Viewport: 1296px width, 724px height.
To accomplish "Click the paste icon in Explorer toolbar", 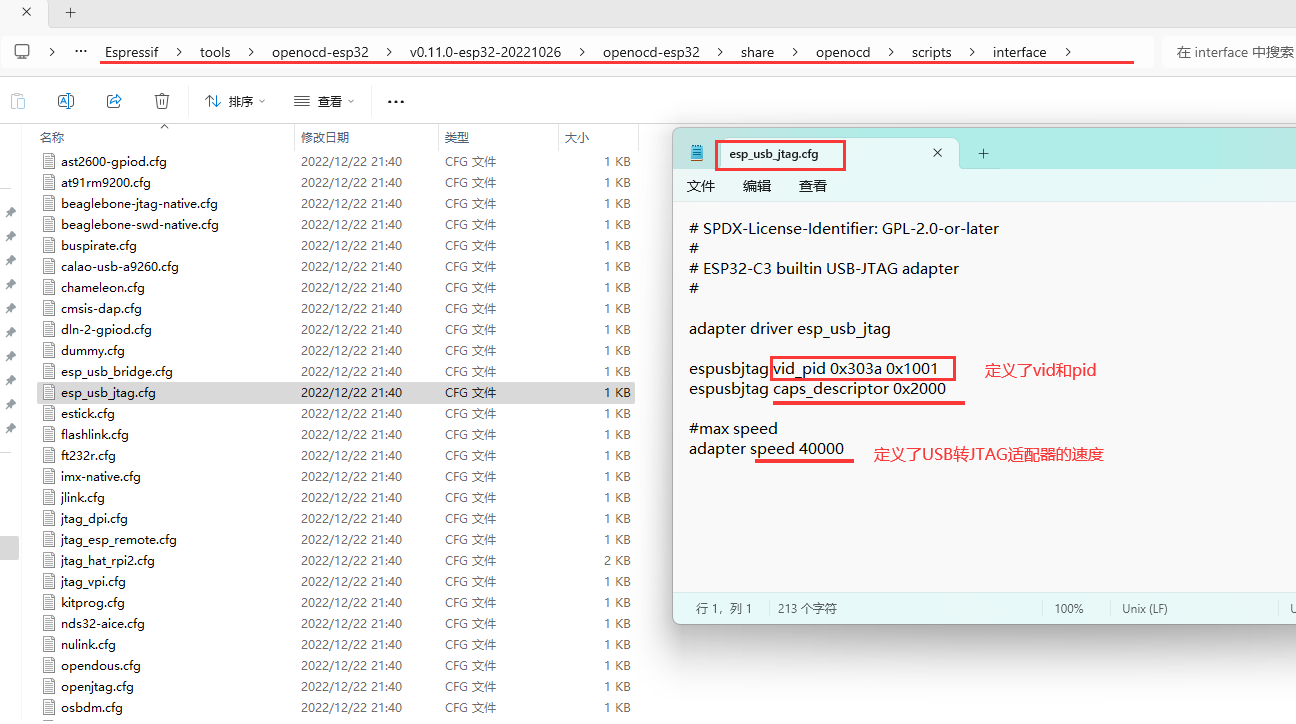I will 18,101.
